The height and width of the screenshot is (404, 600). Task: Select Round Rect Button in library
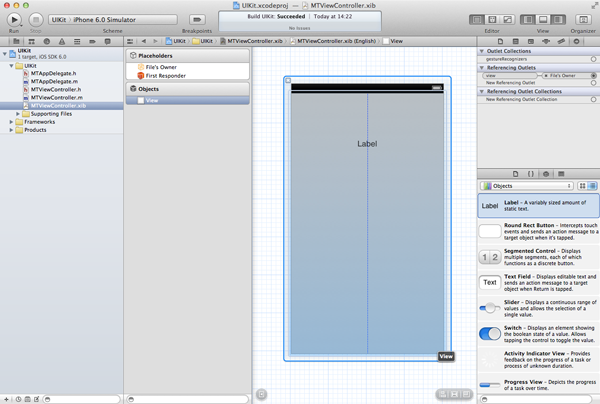click(539, 231)
